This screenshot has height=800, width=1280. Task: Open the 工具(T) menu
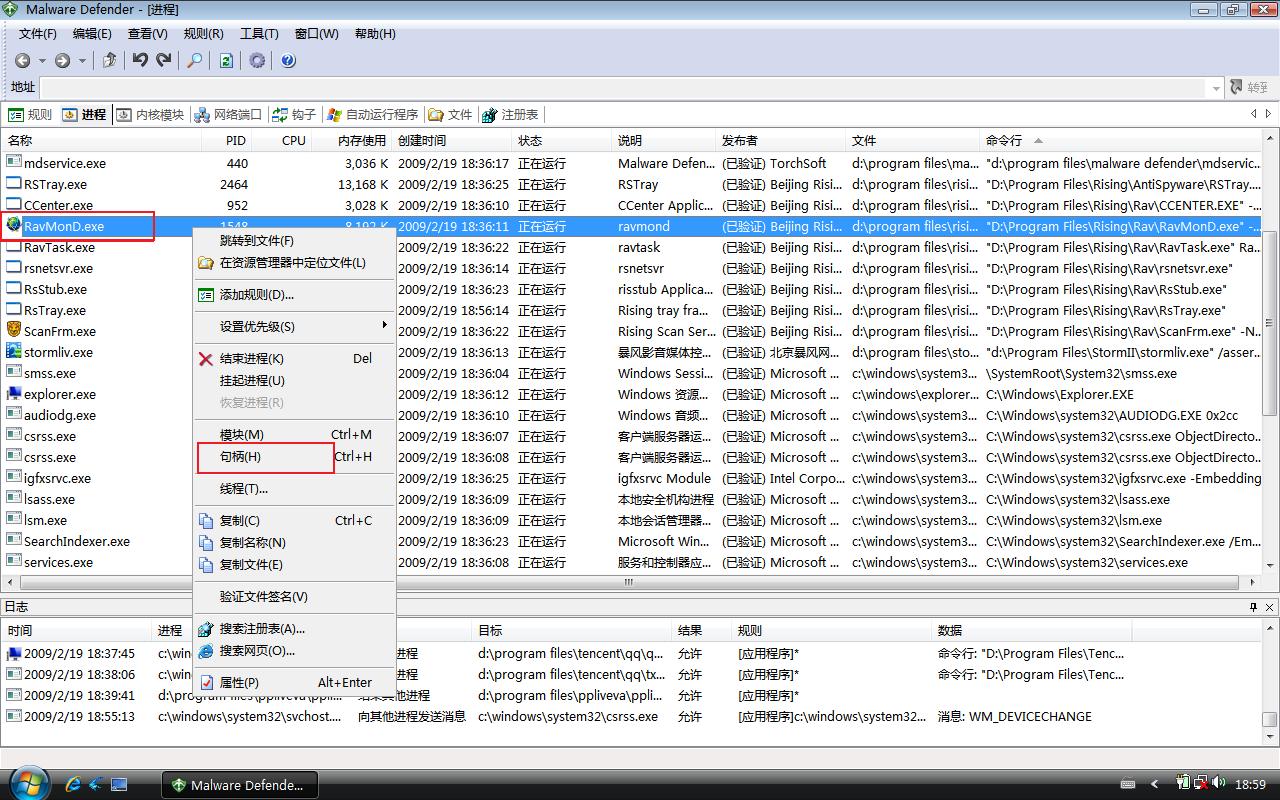pyautogui.click(x=259, y=33)
